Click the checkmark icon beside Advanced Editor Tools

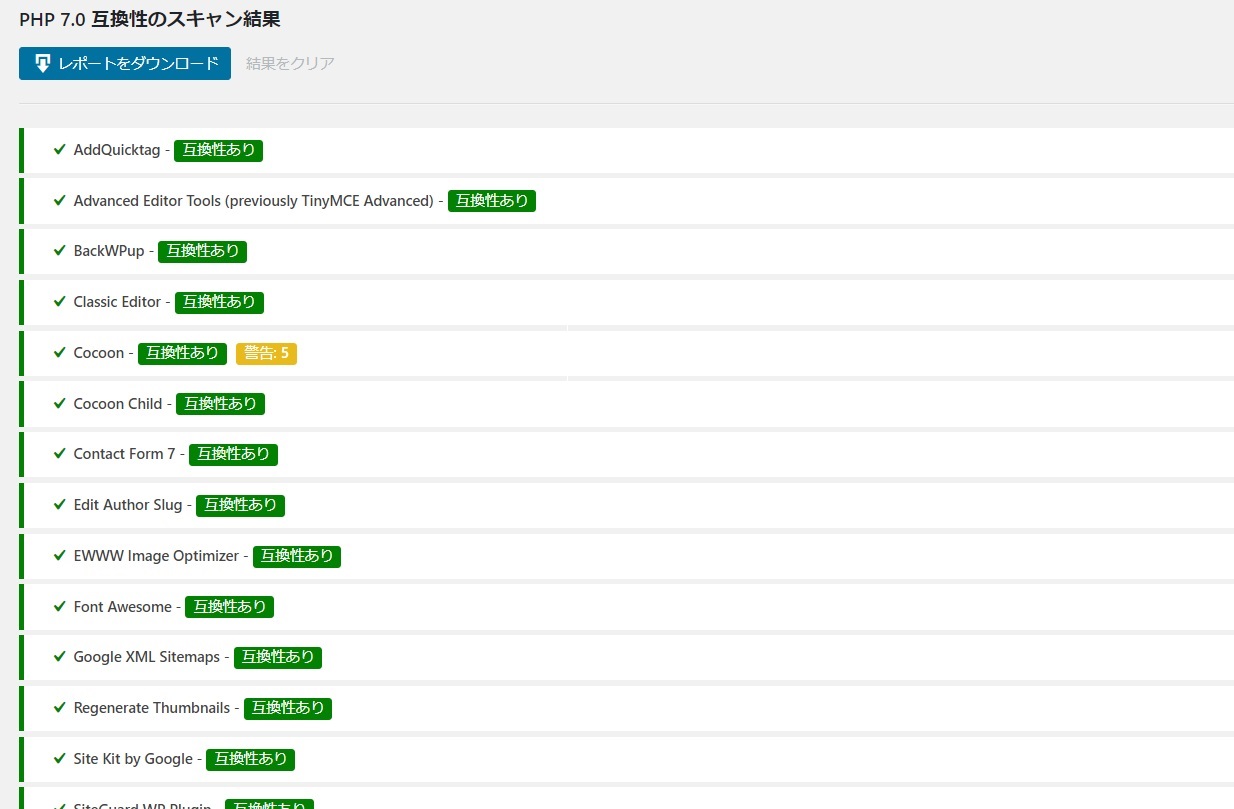coord(60,201)
